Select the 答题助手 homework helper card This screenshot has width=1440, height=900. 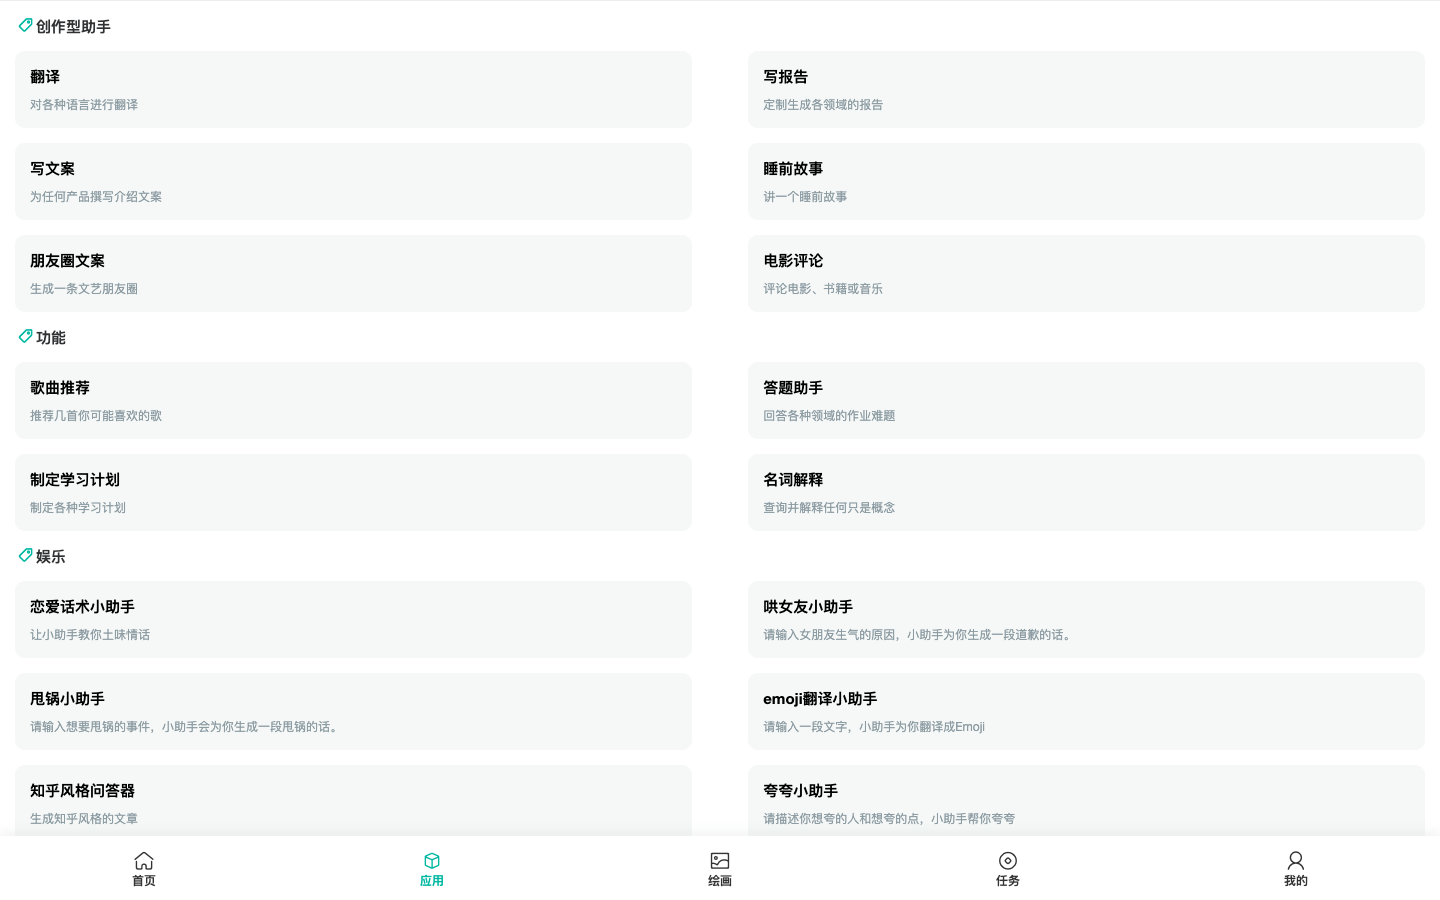click(x=1086, y=401)
